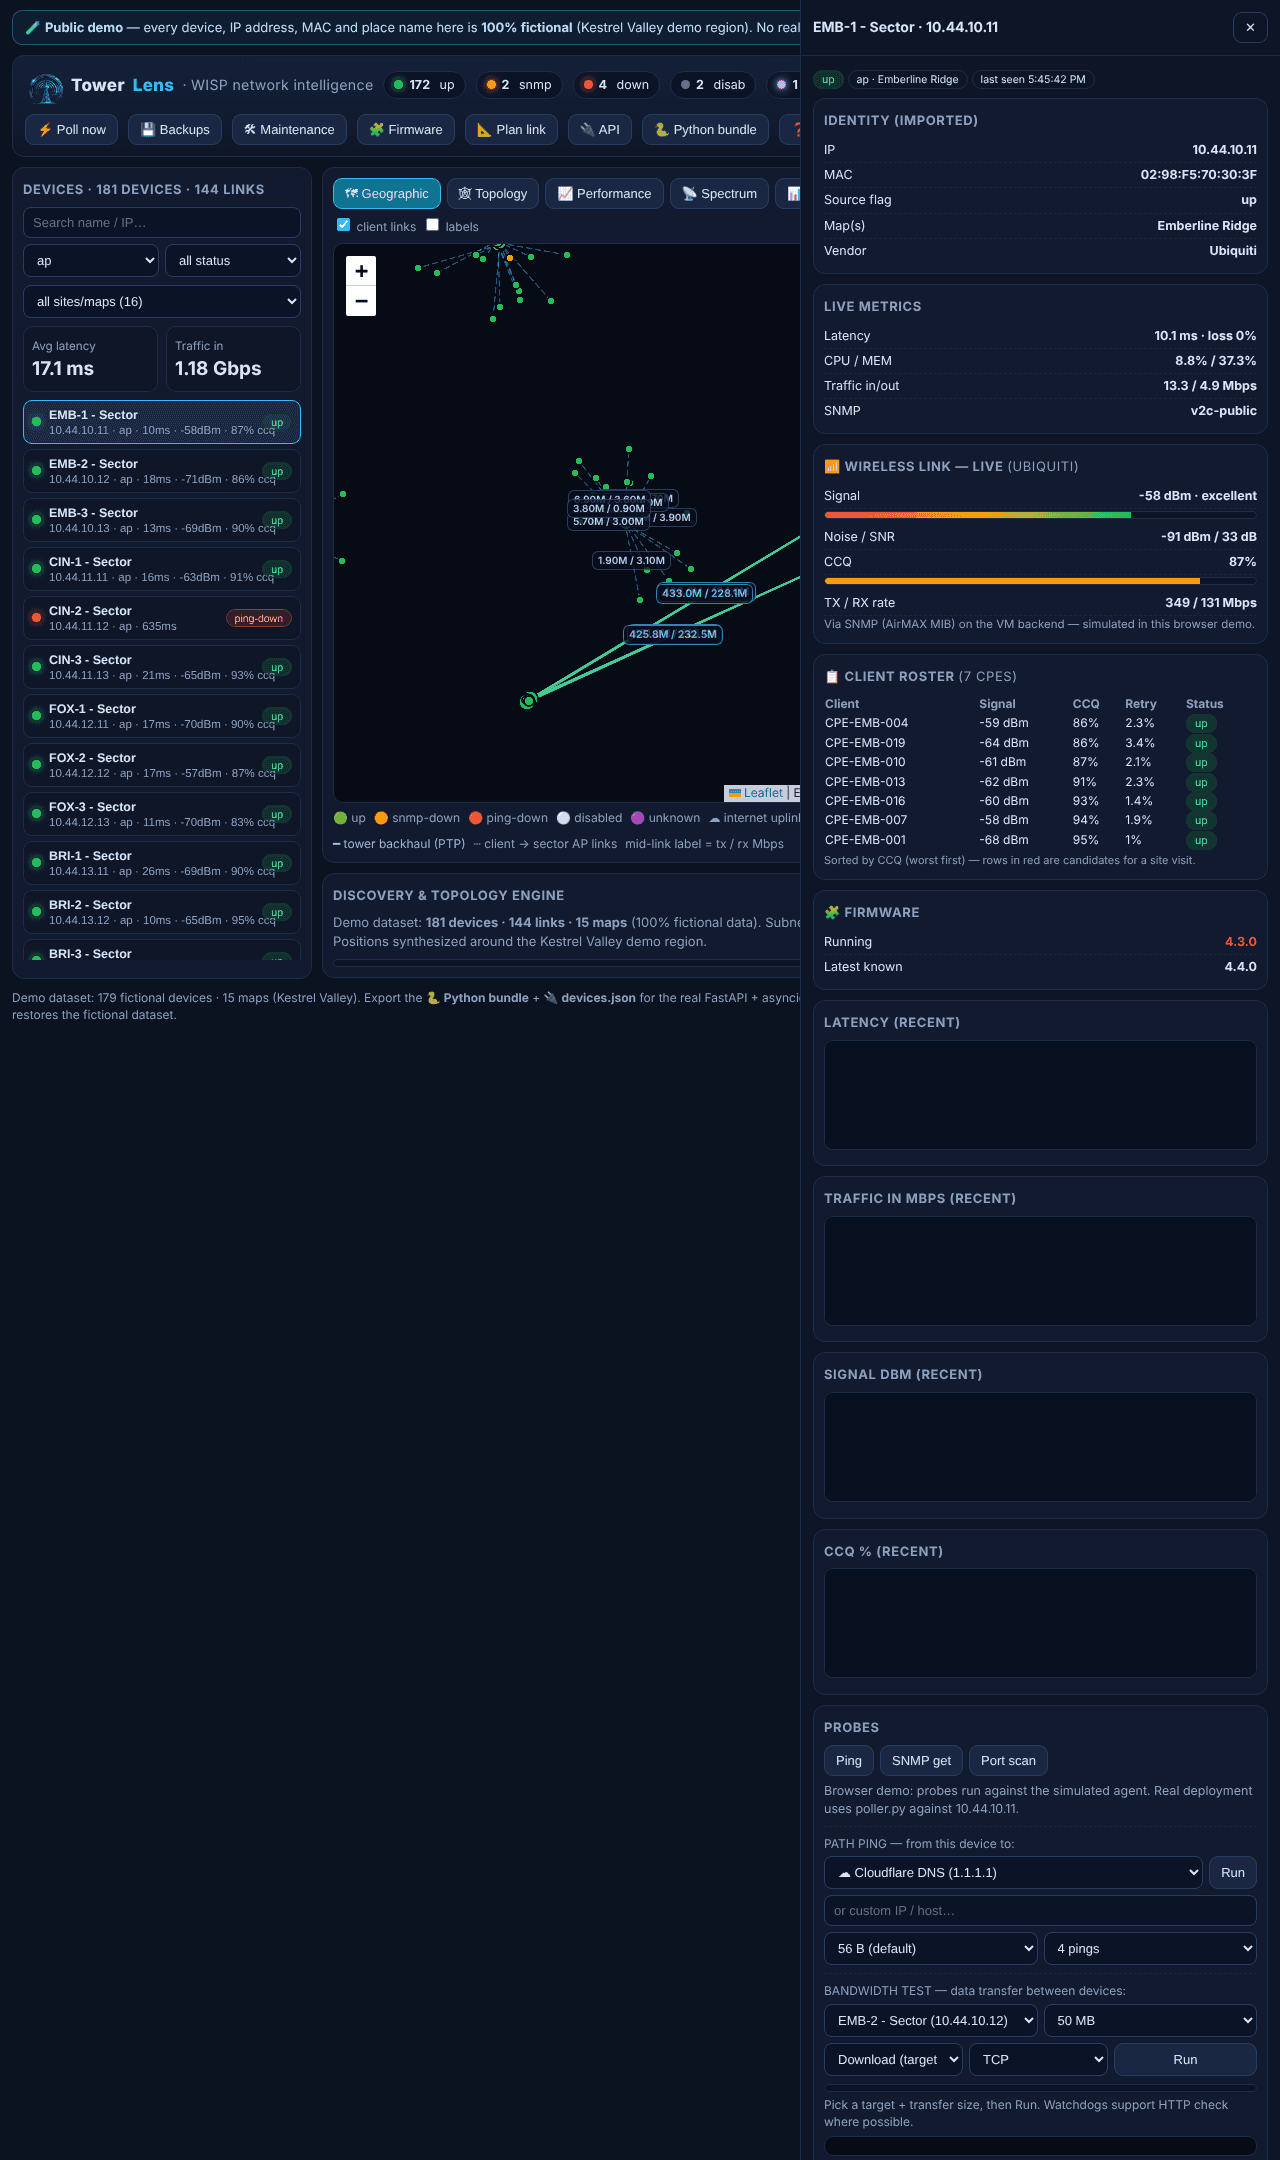
Task: Zoom in on the map
Action: point(361,271)
